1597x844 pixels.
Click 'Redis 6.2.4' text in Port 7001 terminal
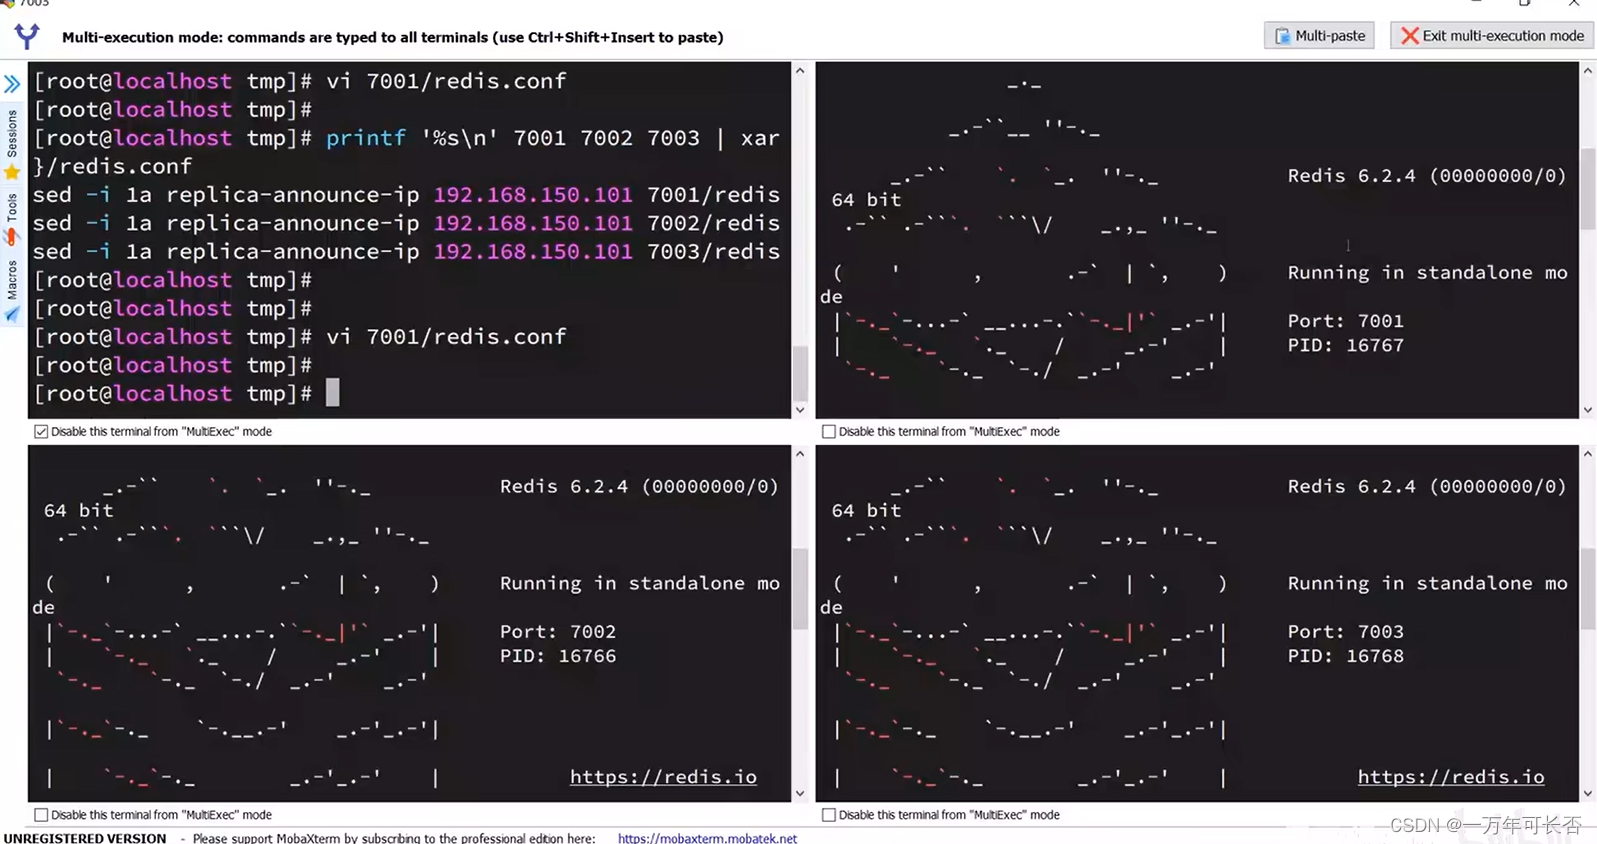point(1351,176)
